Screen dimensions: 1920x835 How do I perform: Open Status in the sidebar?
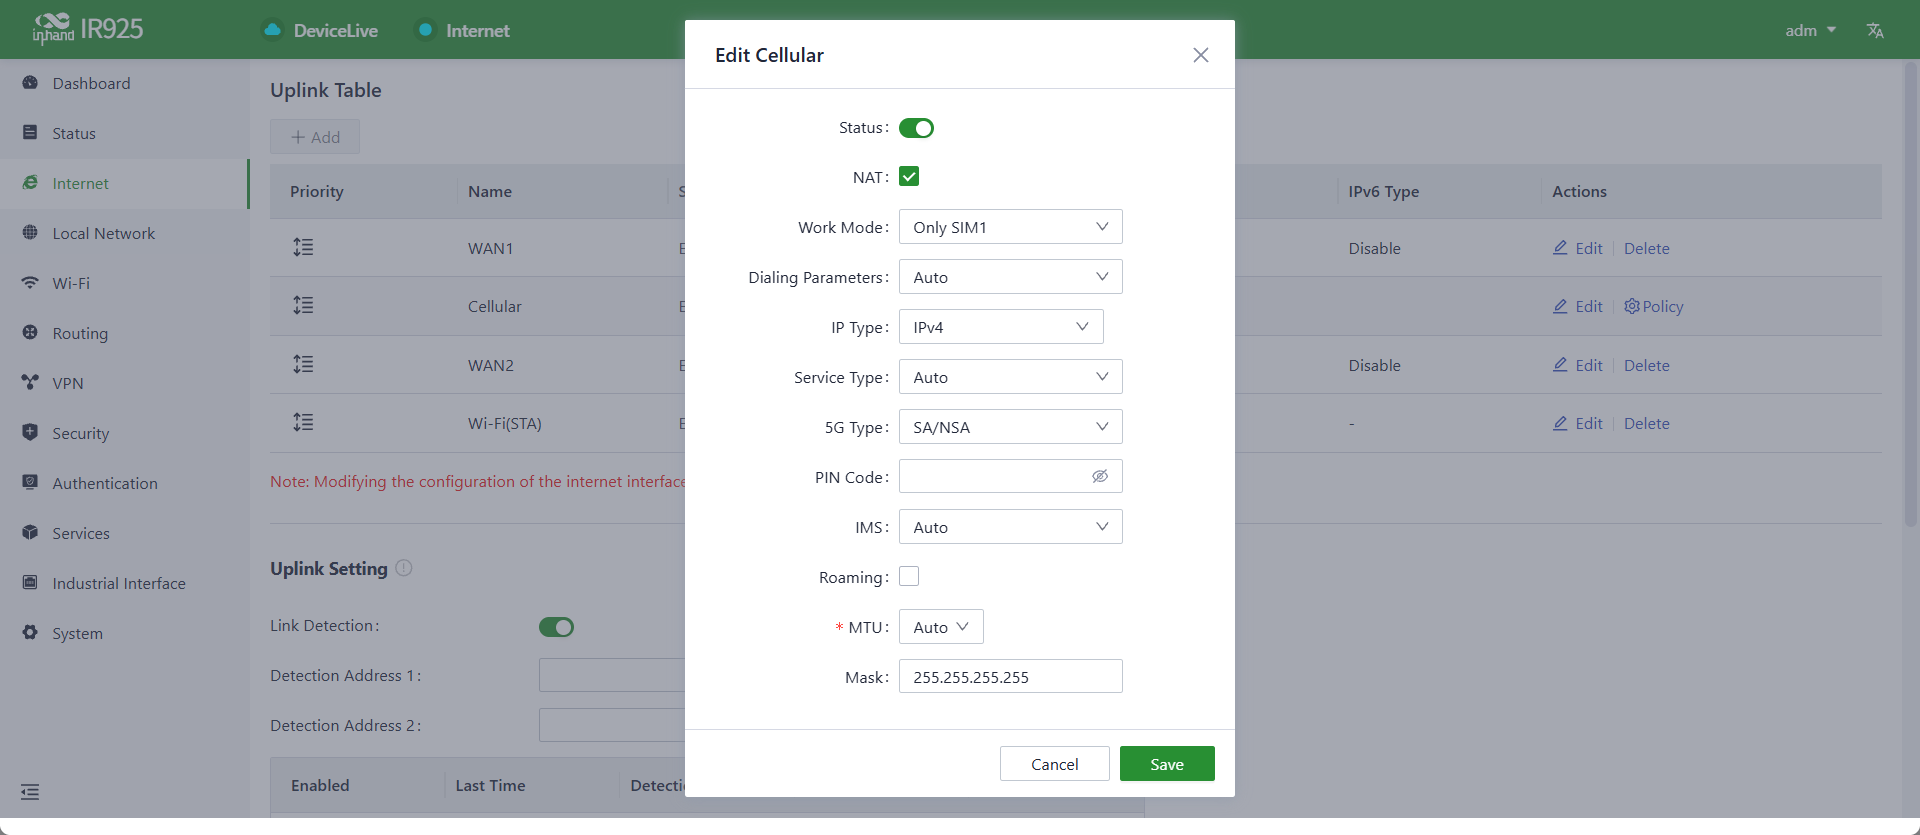124,133
